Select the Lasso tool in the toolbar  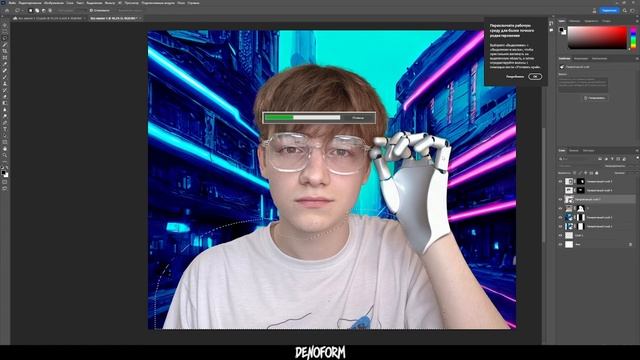5,38
